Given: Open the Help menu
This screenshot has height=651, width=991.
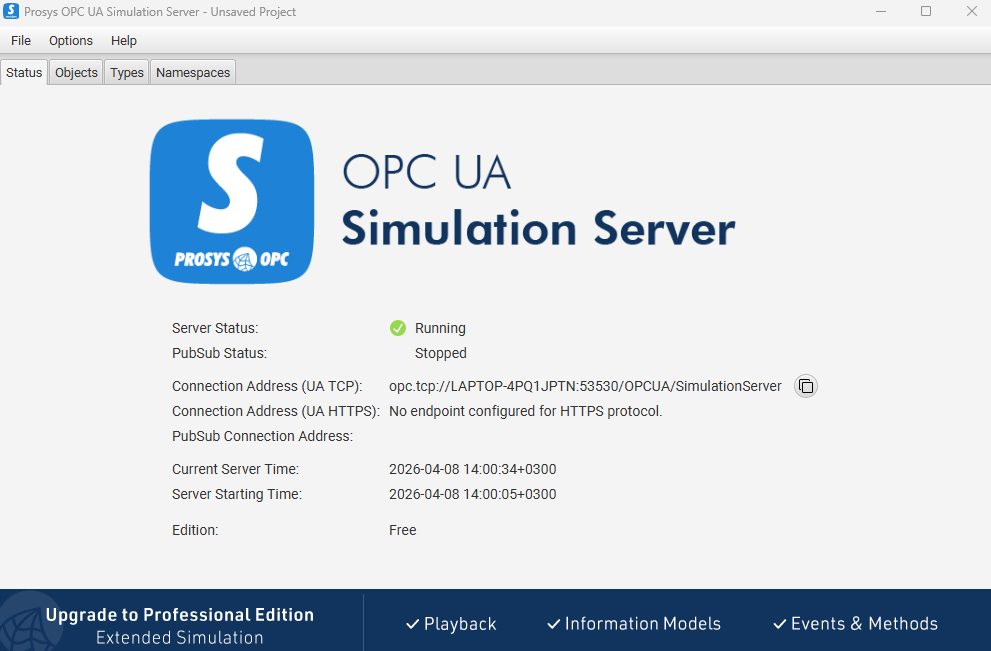Looking at the screenshot, I should coord(124,40).
